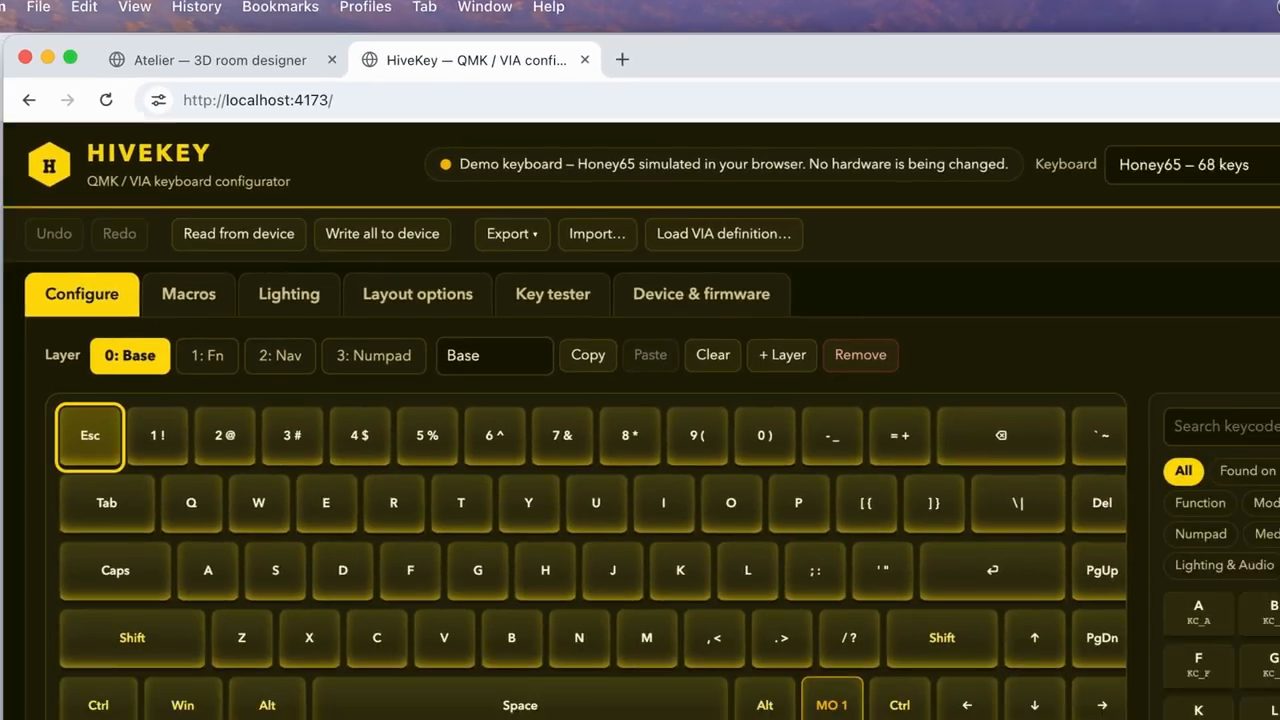Go to Device & firmware tab
This screenshot has width=1280, height=720.
(x=701, y=294)
